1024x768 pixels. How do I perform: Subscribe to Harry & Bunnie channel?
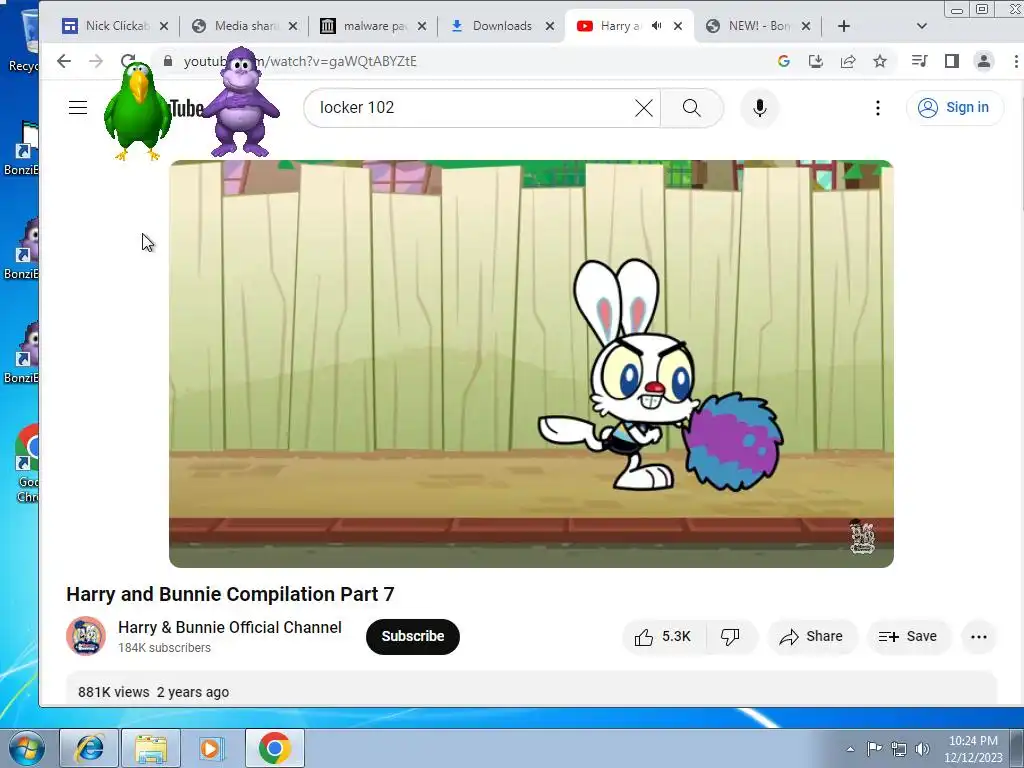(413, 637)
